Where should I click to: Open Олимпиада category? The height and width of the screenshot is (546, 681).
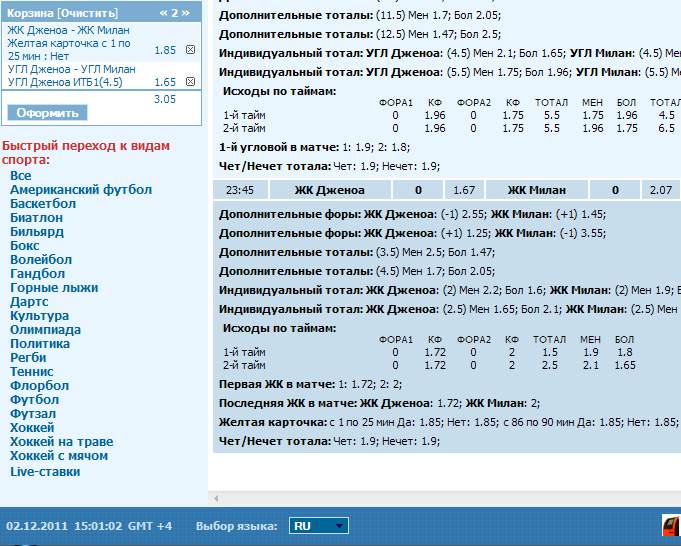(x=46, y=330)
